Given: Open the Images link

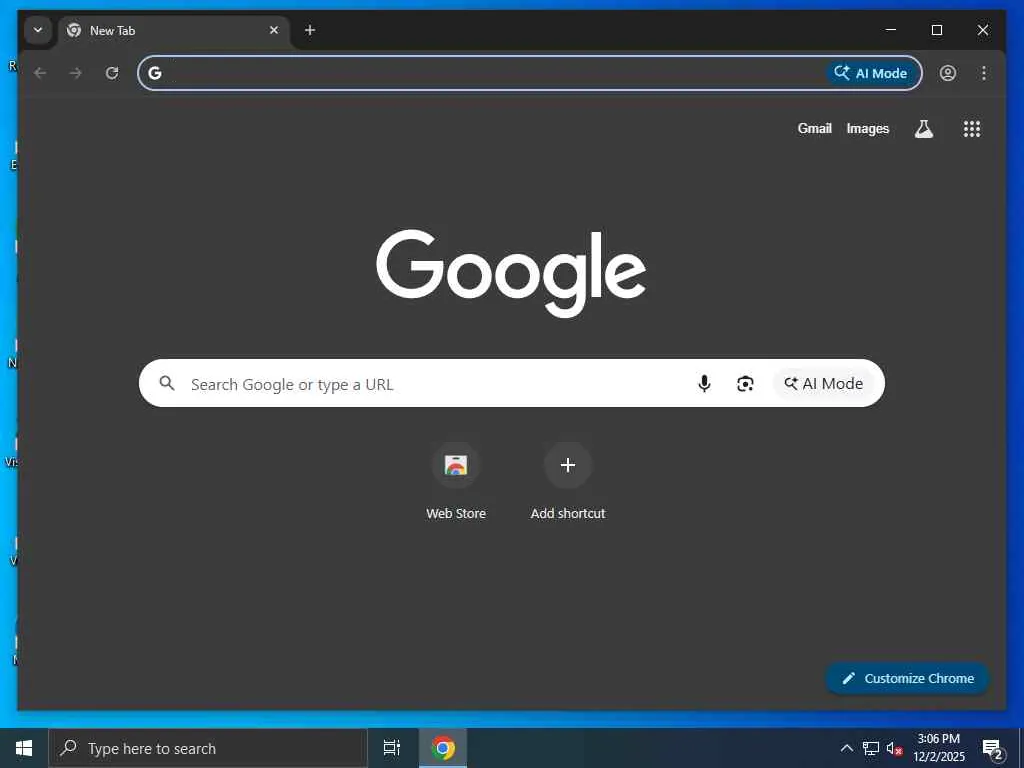Looking at the screenshot, I should (867, 129).
